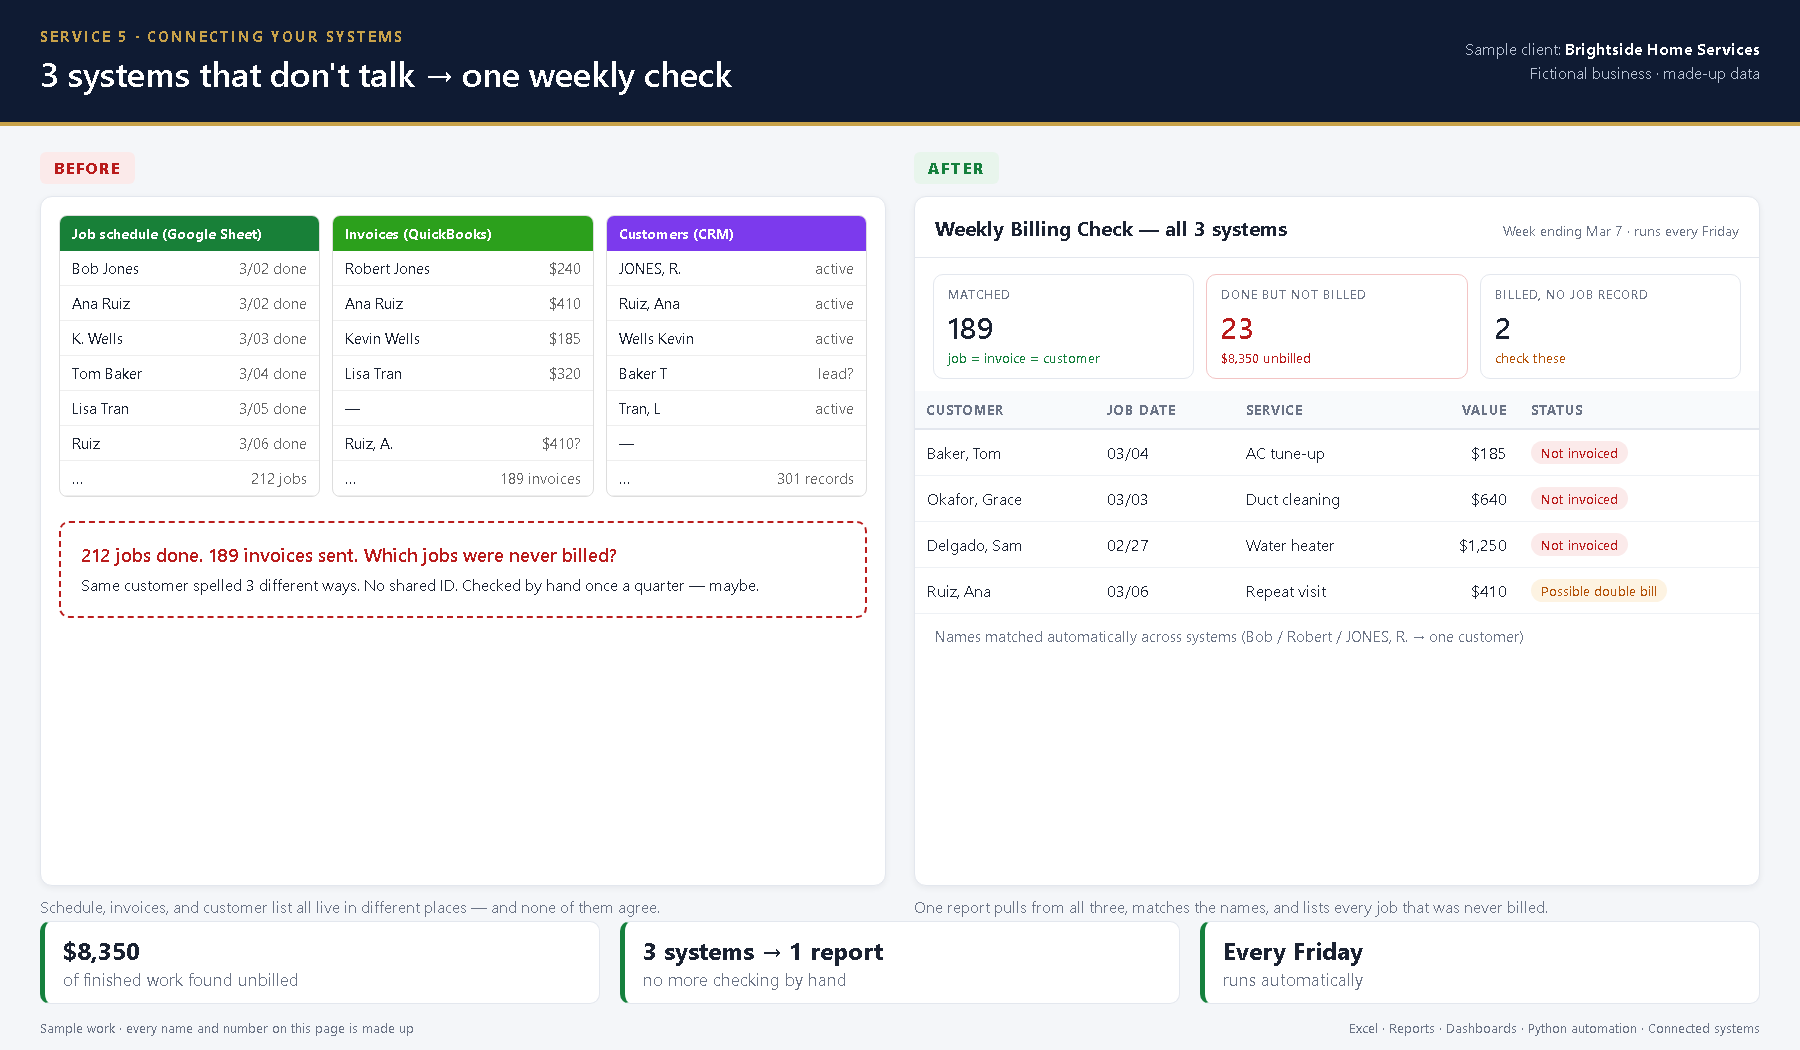Click the AC tune-up service cell
1800x1050 pixels.
pos(1285,453)
